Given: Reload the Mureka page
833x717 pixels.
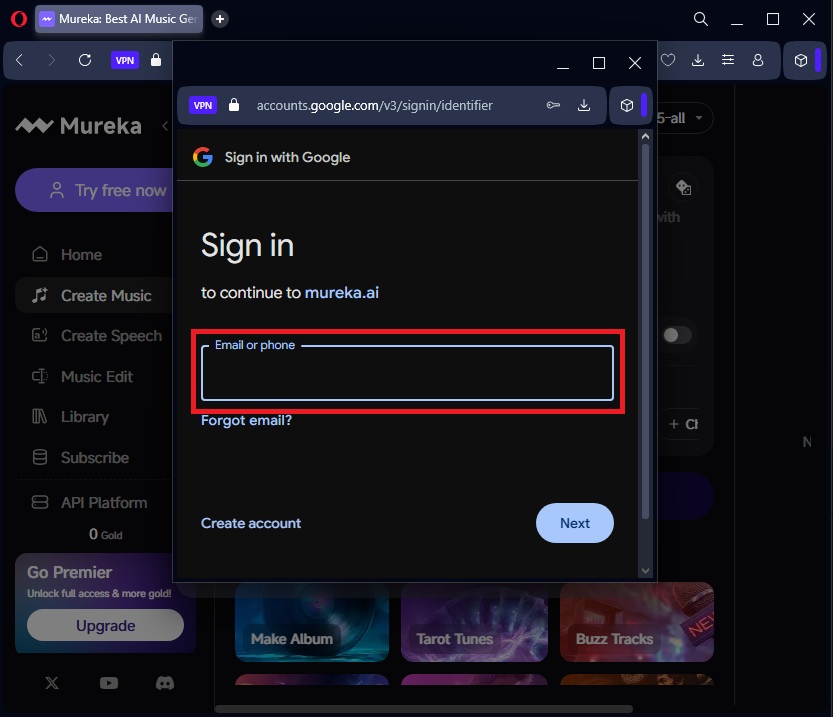Looking at the screenshot, I should coord(85,60).
